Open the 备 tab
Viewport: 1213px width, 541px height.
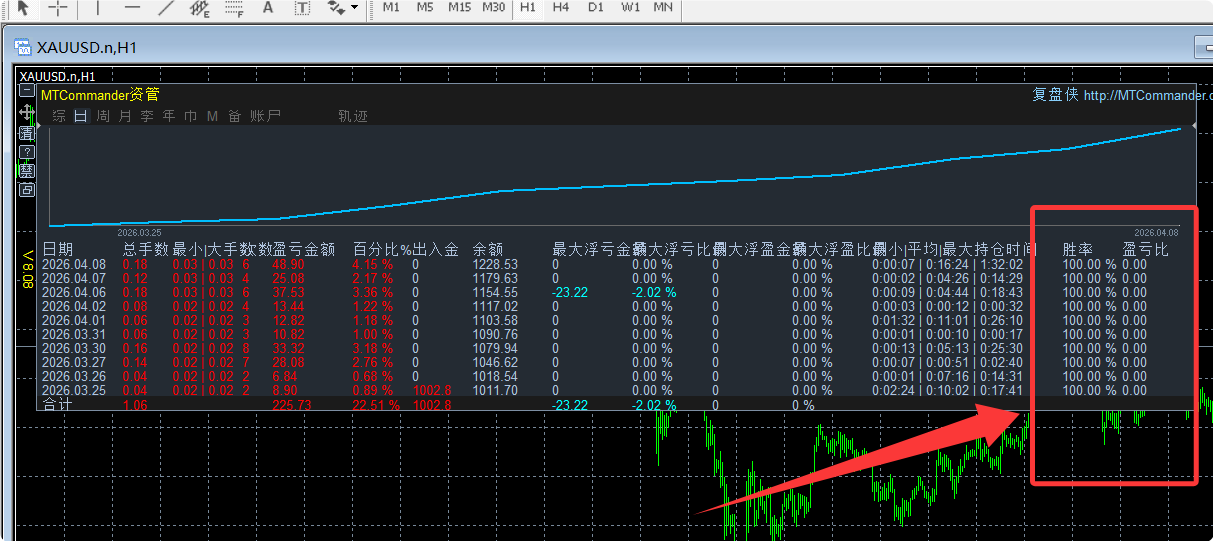234,116
